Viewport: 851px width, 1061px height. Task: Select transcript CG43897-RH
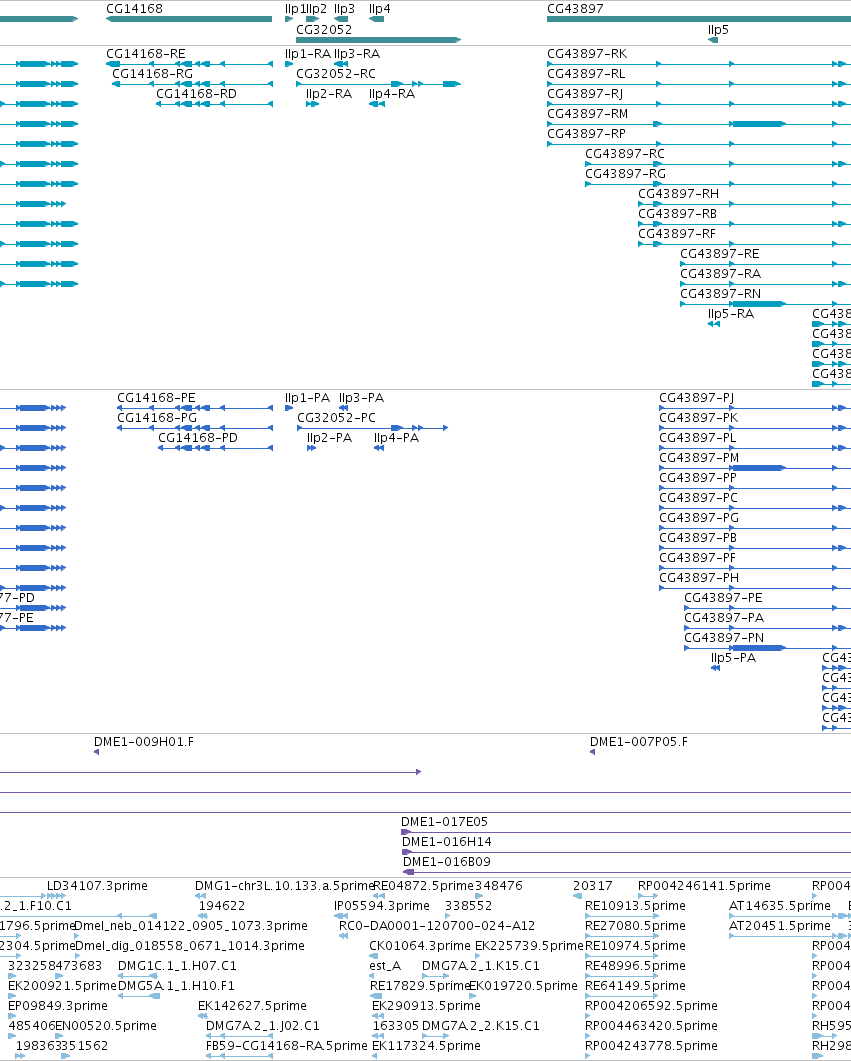[x=678, y=194]
